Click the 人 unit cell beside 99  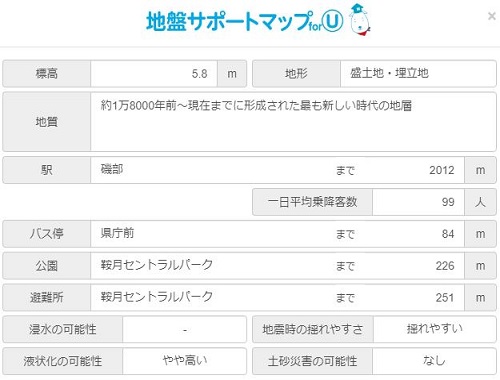(x=480, y=202)
